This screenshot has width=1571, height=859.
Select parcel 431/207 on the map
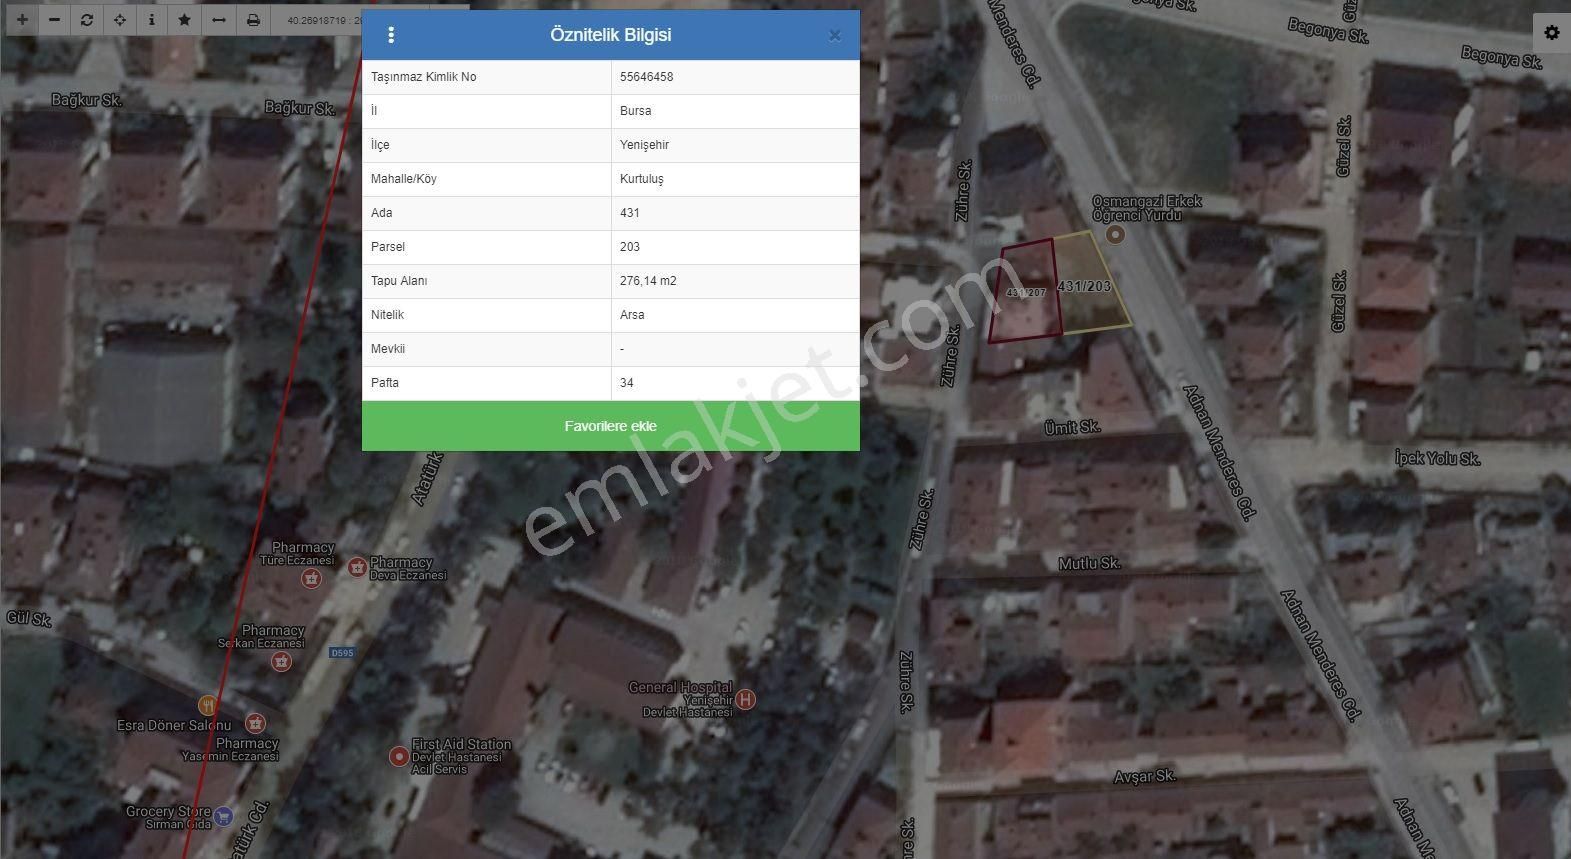1025,291
